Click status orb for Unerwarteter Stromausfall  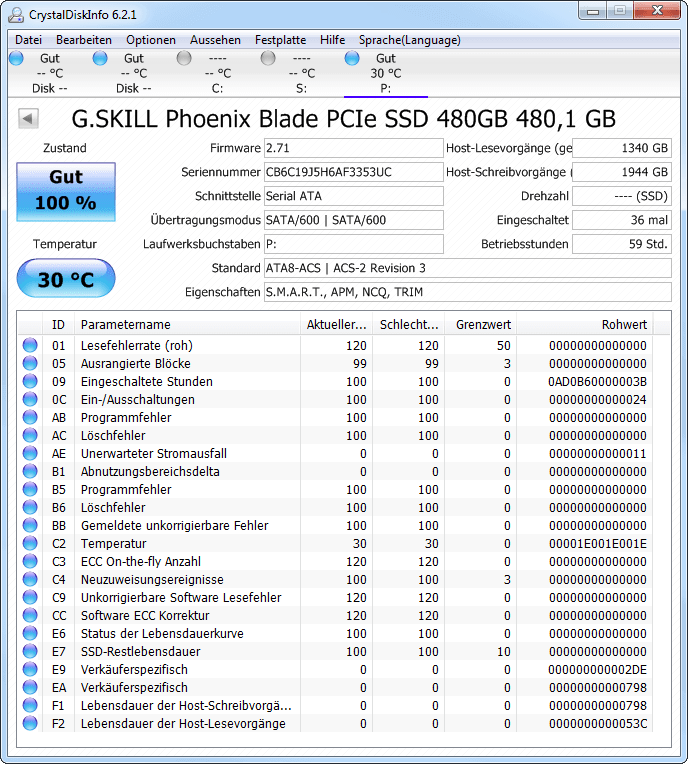click(30, 453)
